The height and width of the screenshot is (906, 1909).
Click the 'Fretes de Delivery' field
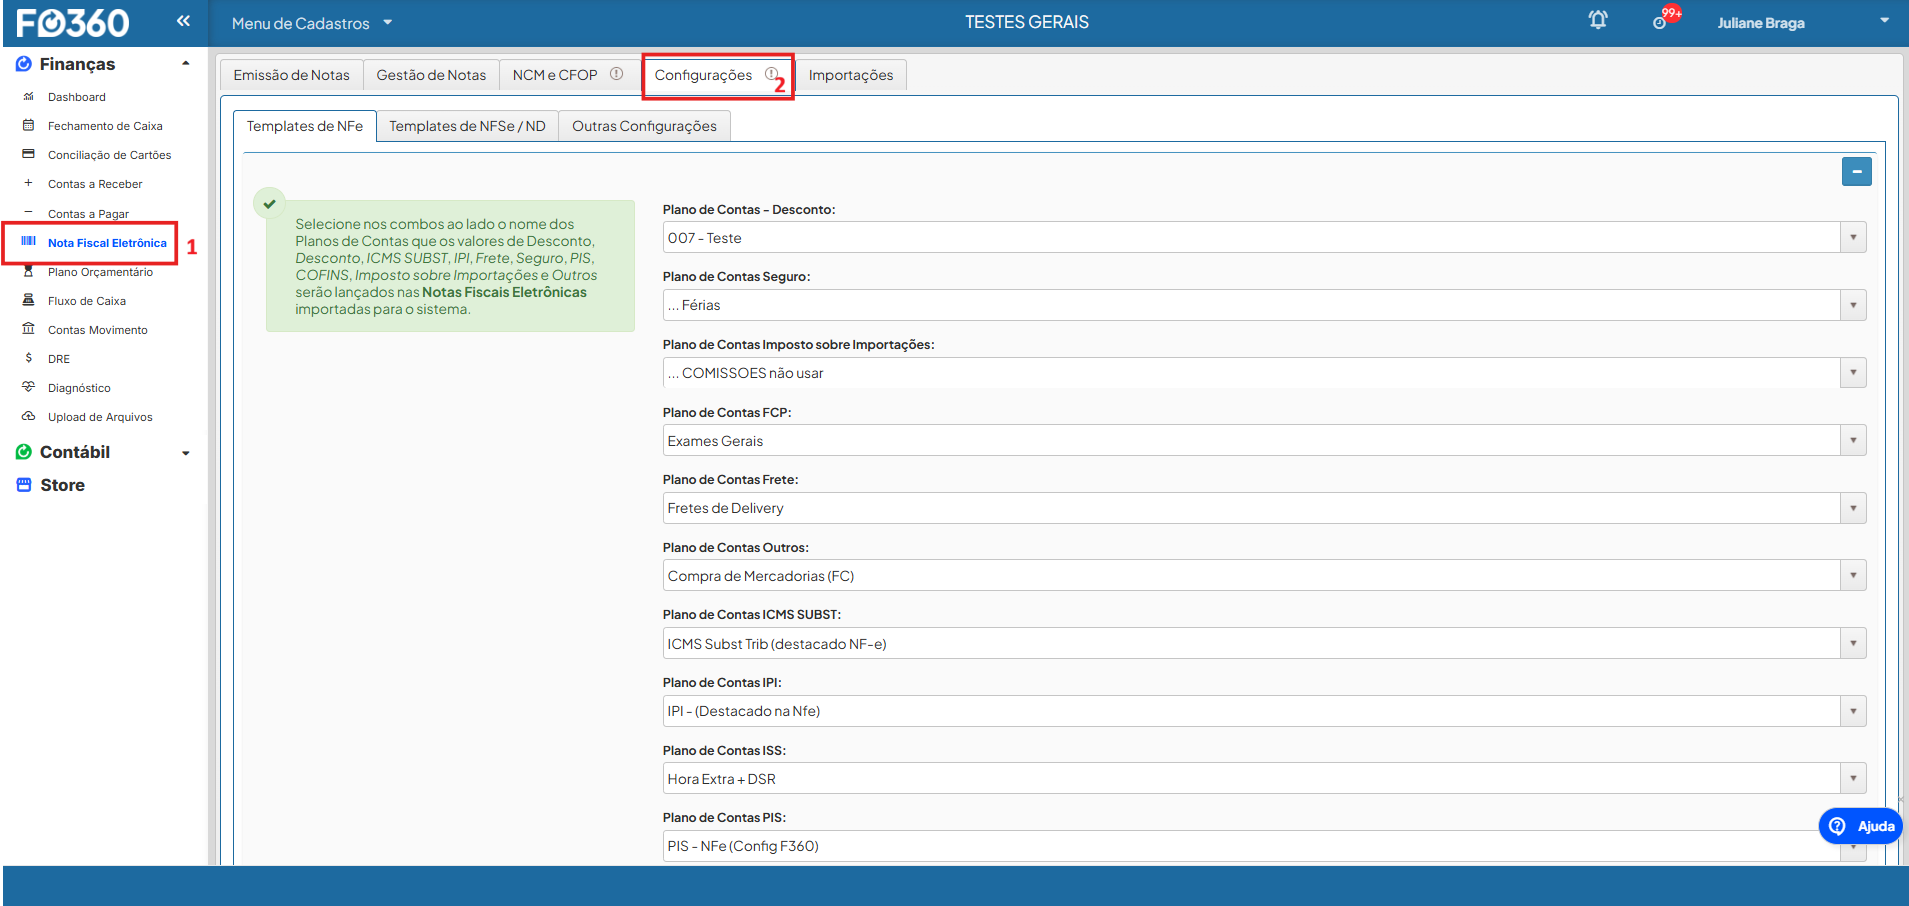click(x=1264, y=508)
